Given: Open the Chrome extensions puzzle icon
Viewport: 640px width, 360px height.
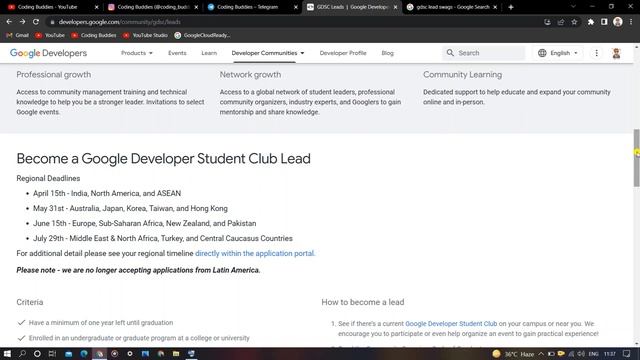Looking at the screenshot, I should [591, 22].
